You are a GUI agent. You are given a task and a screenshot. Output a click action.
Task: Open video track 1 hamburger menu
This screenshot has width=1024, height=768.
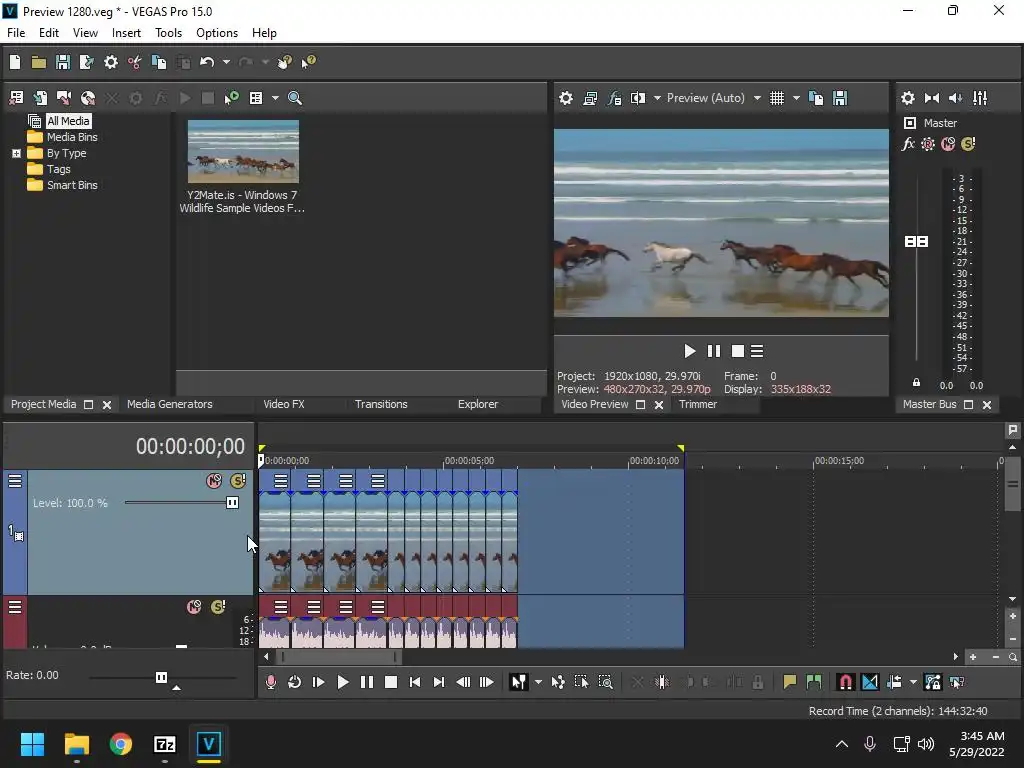pyautogui.click(x=15, y=481)
